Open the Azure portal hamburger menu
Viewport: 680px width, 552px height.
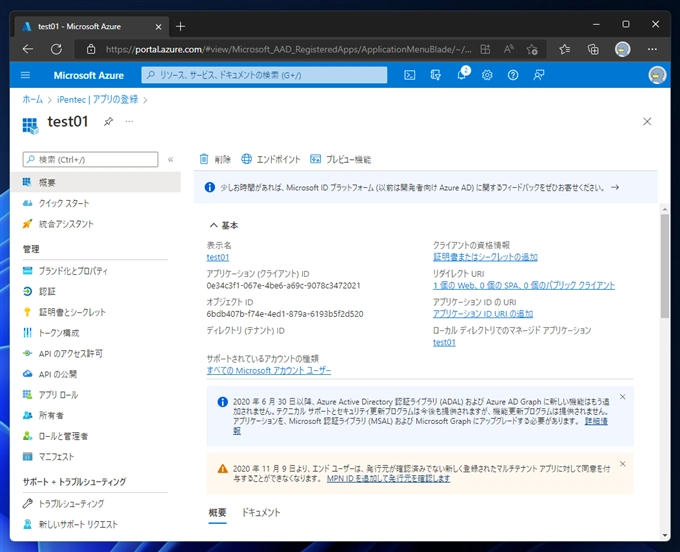26,75
